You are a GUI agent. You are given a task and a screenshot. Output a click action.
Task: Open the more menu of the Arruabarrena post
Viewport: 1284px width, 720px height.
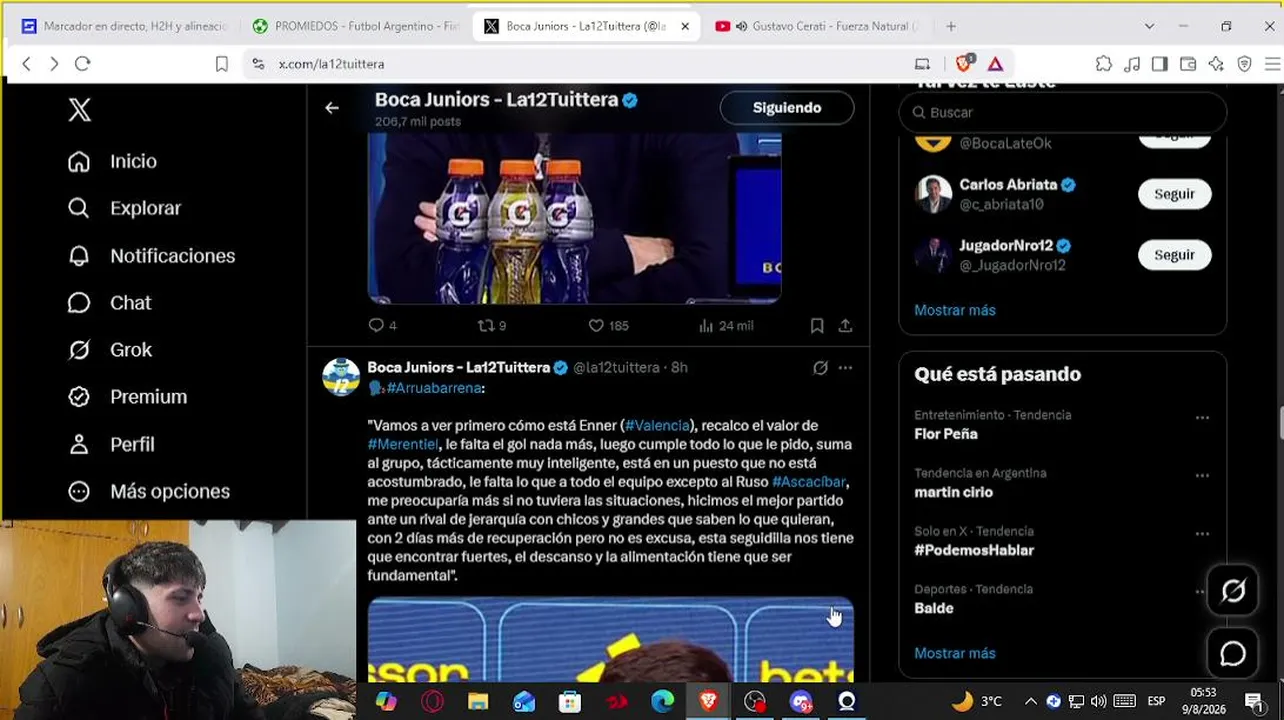click(x=845, y=368)
